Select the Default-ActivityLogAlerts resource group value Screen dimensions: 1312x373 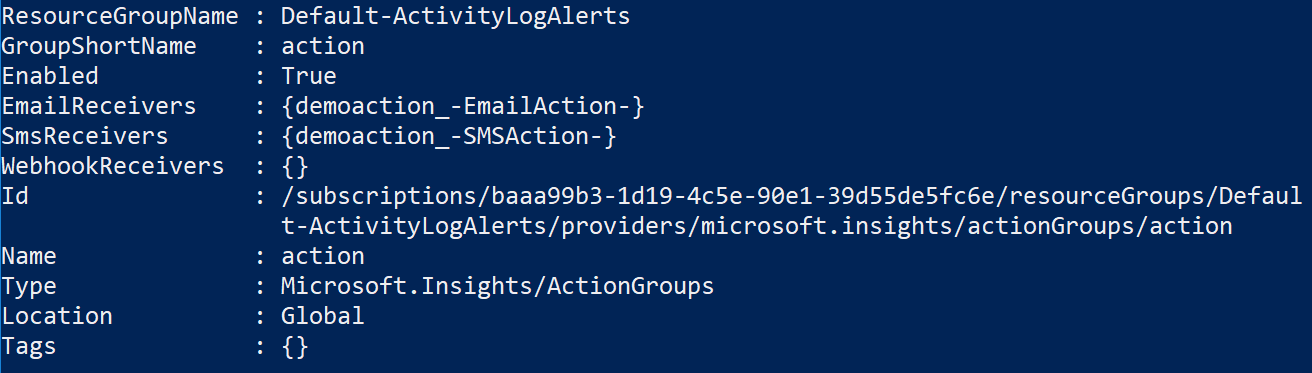click(x=455, y=16)
